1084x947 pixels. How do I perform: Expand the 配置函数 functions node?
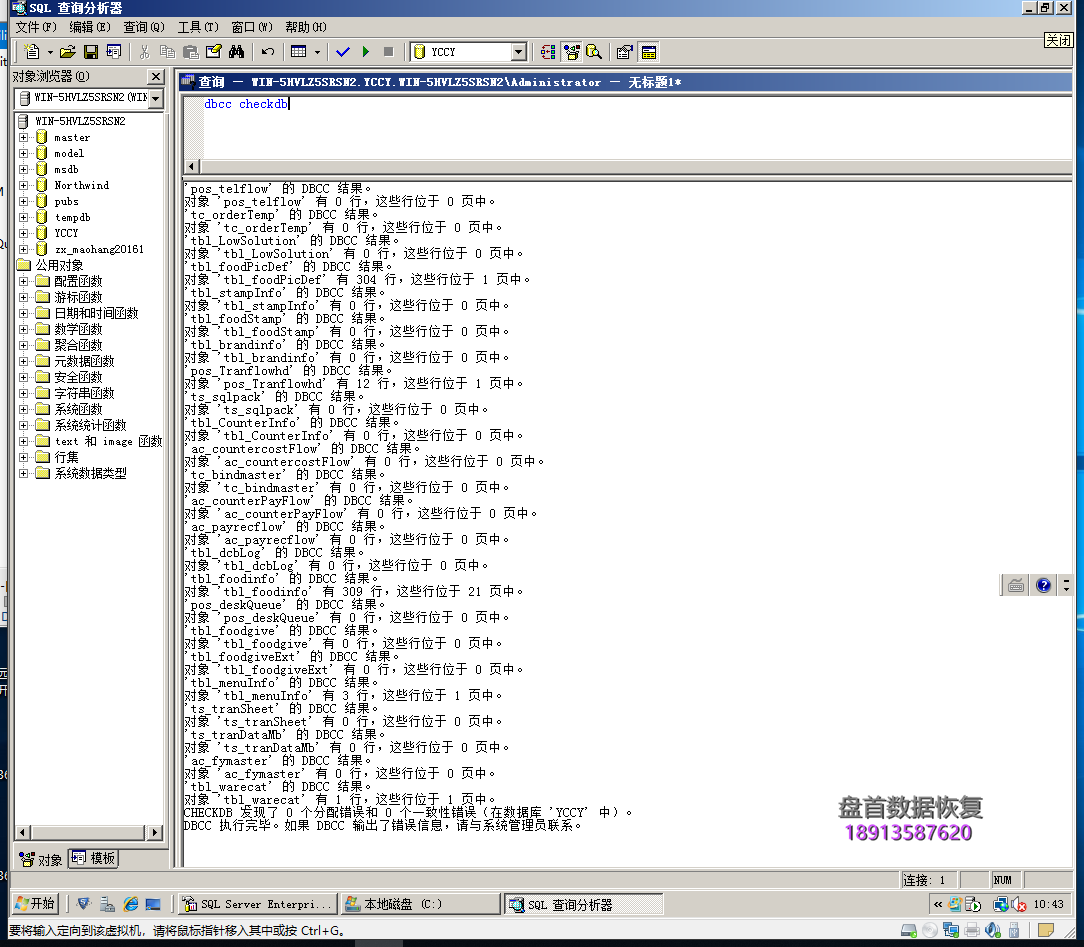pyautogui.click(x=22, y=283)
